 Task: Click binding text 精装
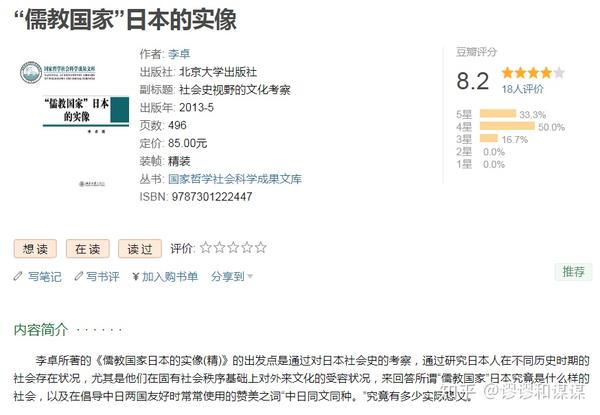coord(179,161)
